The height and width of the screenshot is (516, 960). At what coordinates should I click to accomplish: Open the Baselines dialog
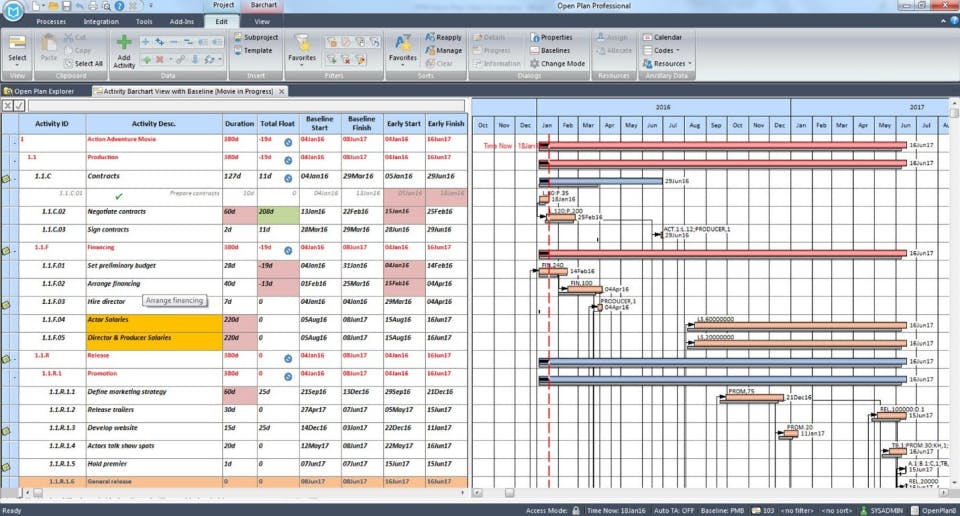[x=550, y=50]
